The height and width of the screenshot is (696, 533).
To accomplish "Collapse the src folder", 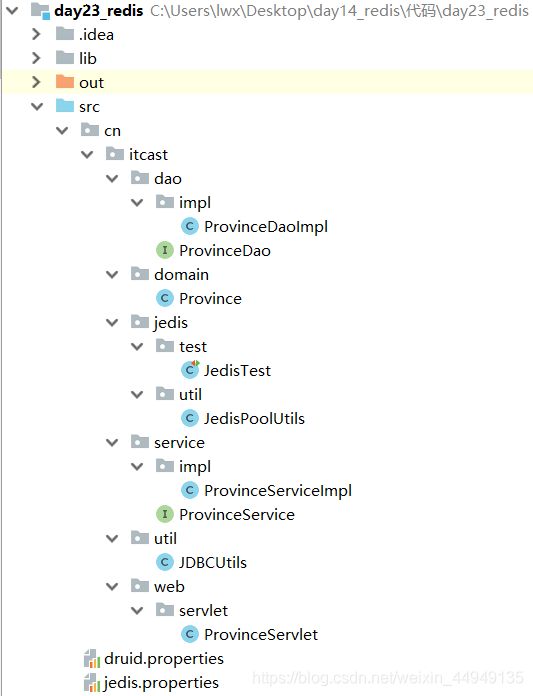I will coord(37,107).
